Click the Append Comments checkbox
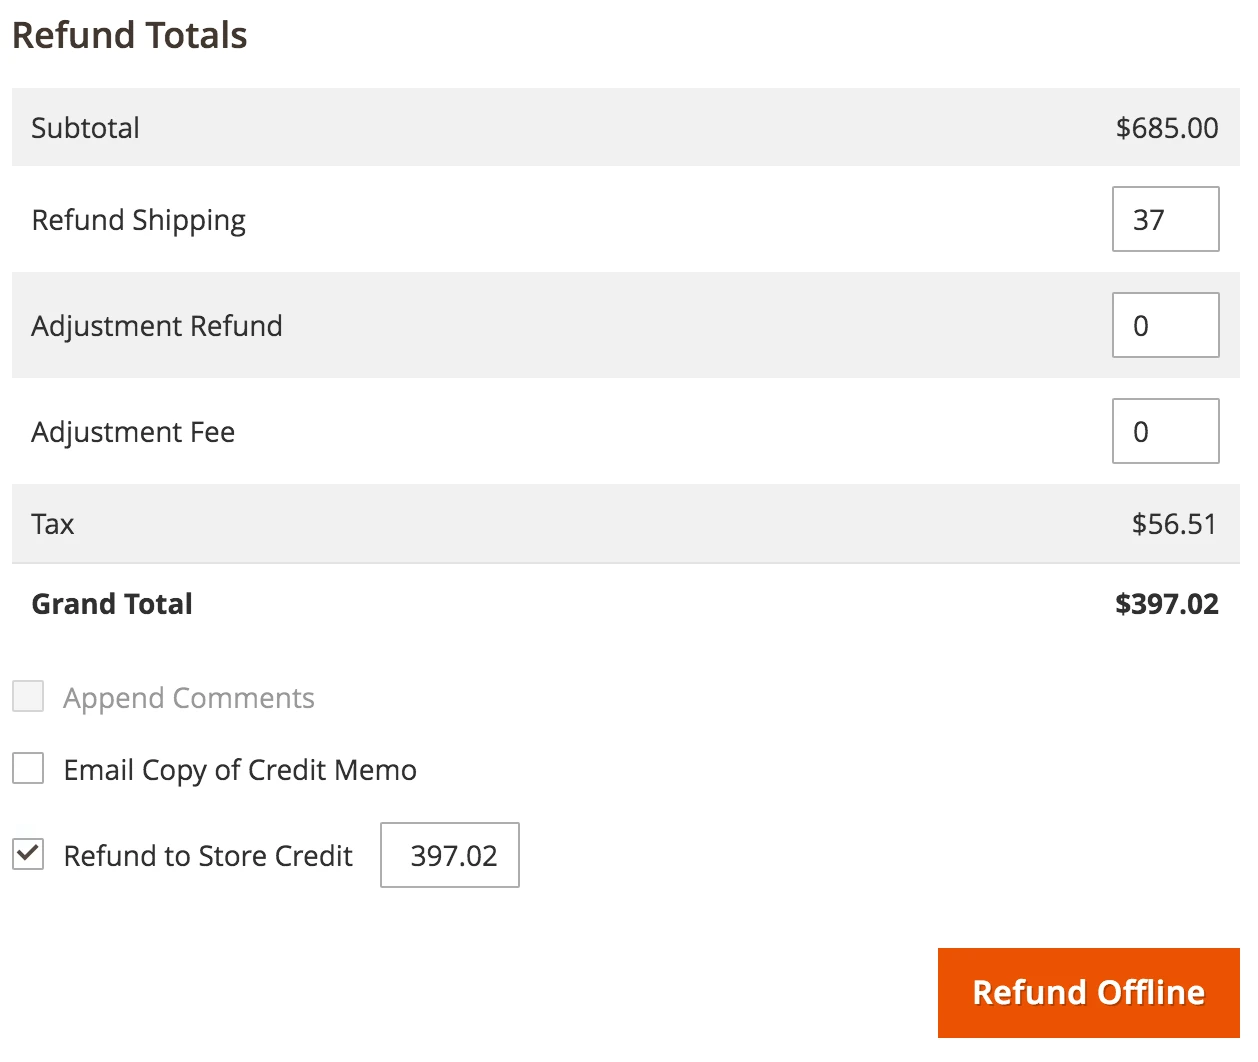Viewport: 1258px width, 1062px height. (28, 697)
